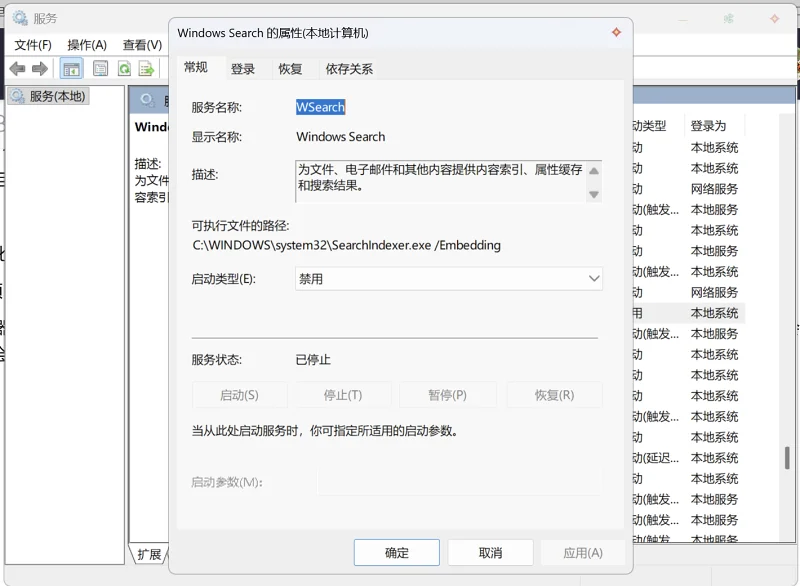The height and width of the screenshot is (586, 800).
Task: Click the Refresh toolbar icon
Action: (x=124, y=68)
